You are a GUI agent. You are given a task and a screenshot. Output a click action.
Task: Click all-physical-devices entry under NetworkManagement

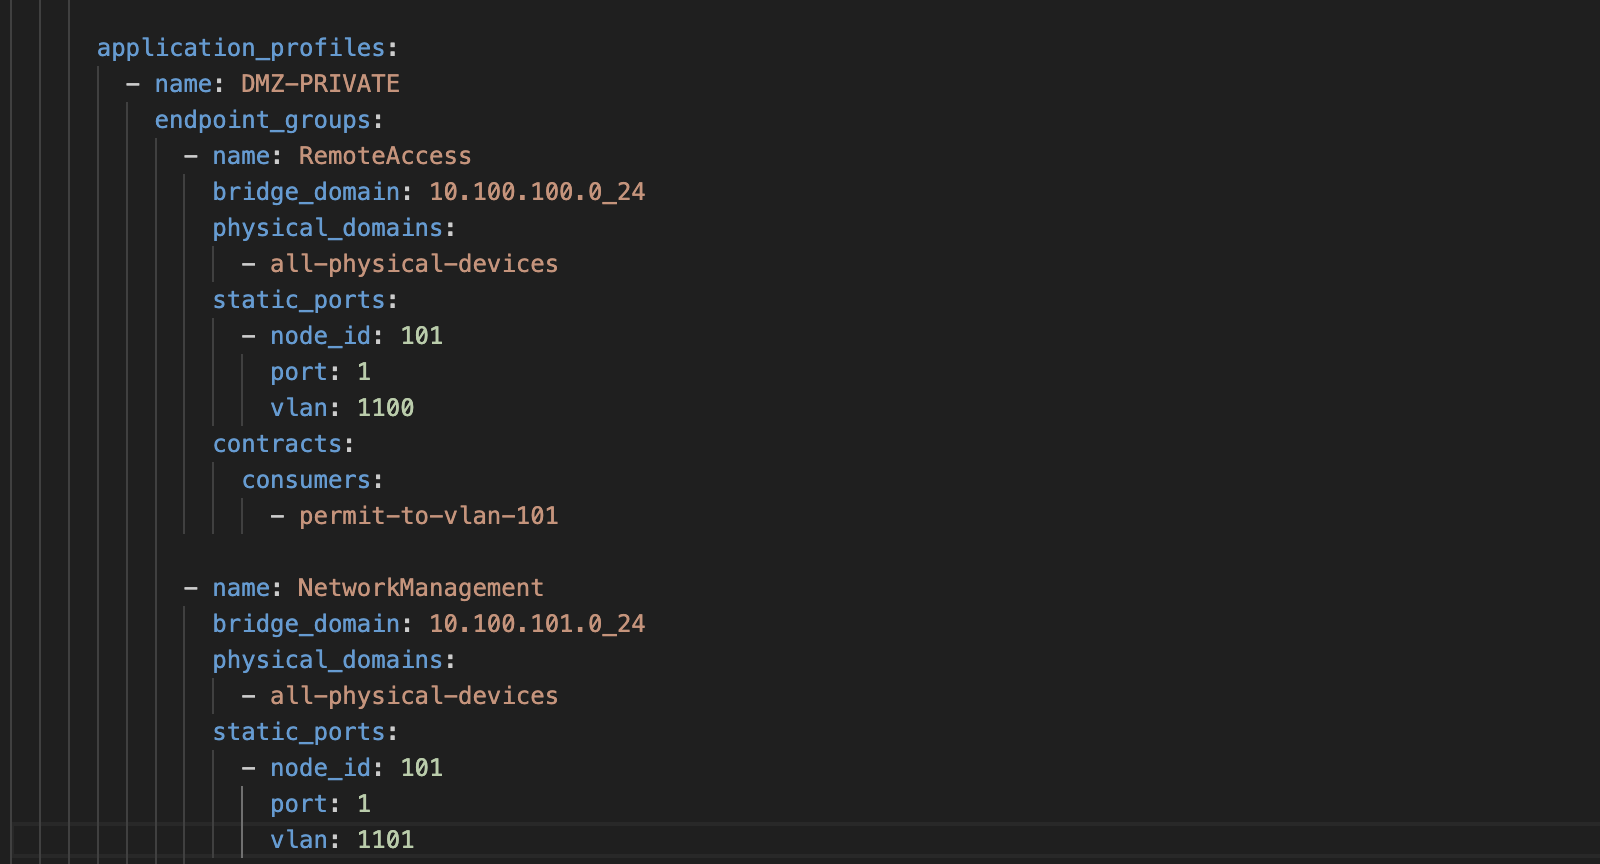[x=414, y=696]
